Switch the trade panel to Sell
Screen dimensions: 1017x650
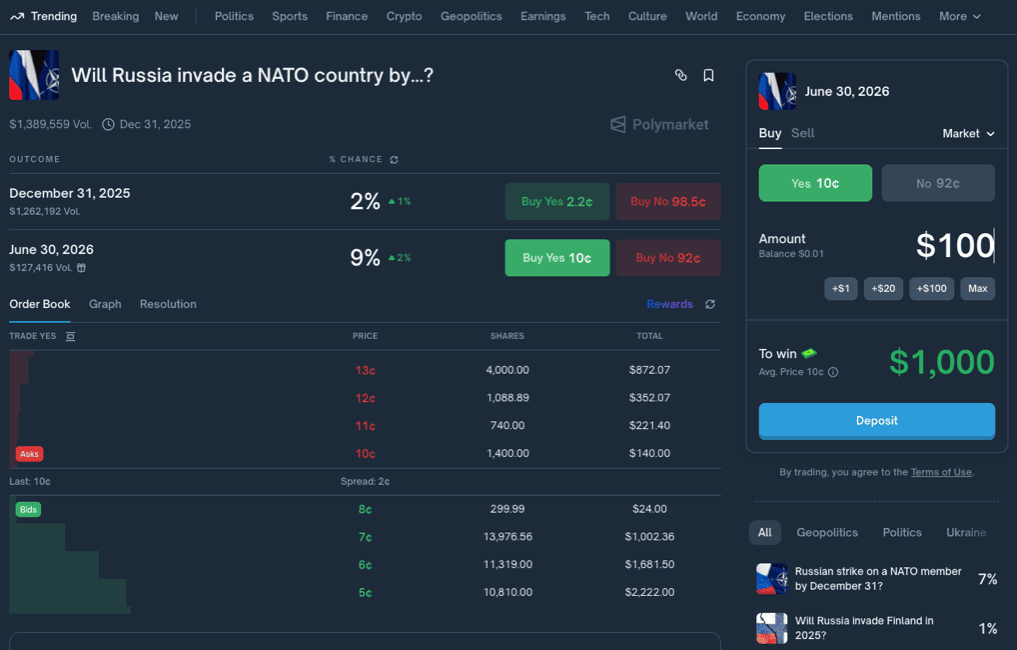tap(802, 133)
